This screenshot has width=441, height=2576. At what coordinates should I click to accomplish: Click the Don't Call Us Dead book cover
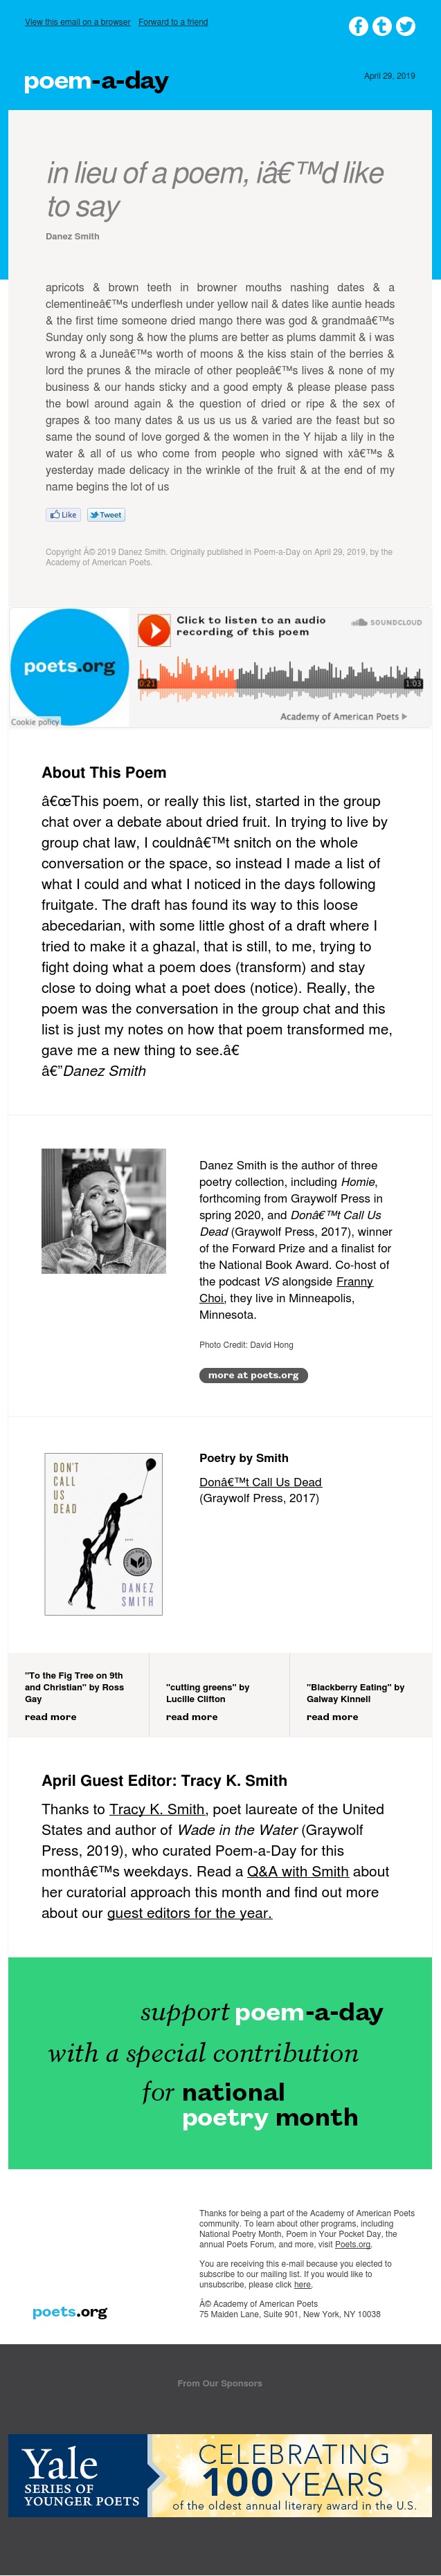coord(103,1533)
